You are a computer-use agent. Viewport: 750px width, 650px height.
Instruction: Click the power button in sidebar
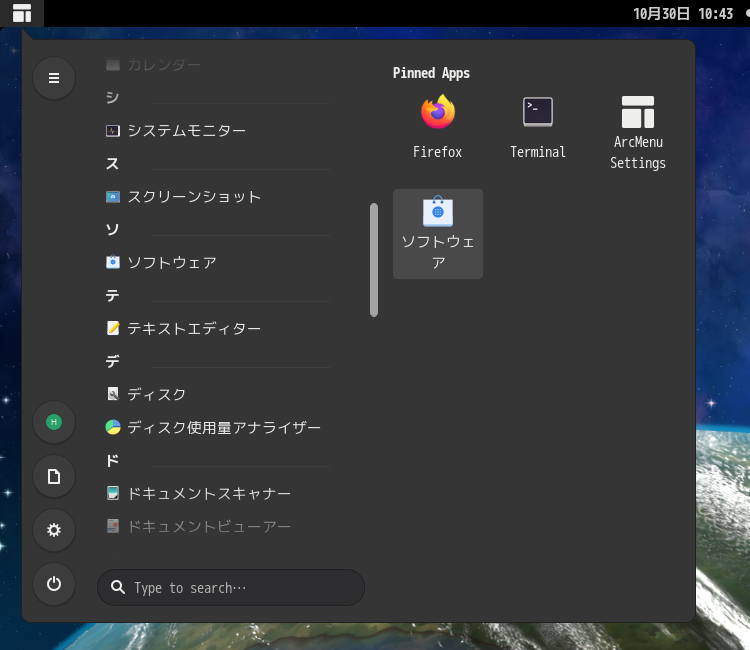pos(54,584)
